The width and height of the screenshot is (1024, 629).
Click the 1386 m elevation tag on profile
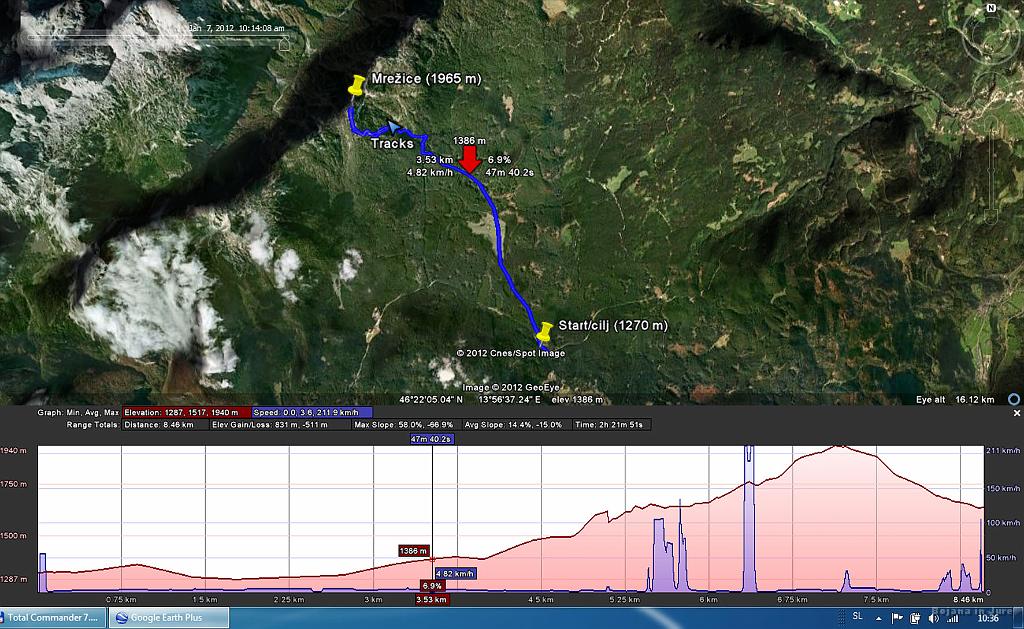413,551
